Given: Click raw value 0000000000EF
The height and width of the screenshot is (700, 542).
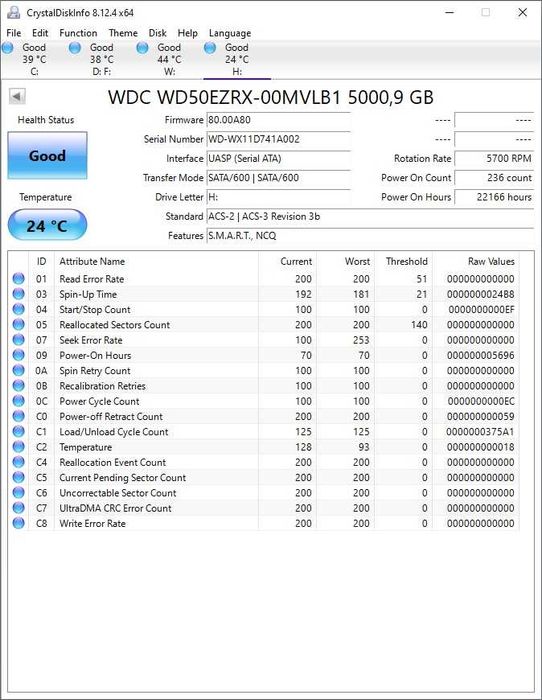Looking at the screenshot, I should (481, 309).
